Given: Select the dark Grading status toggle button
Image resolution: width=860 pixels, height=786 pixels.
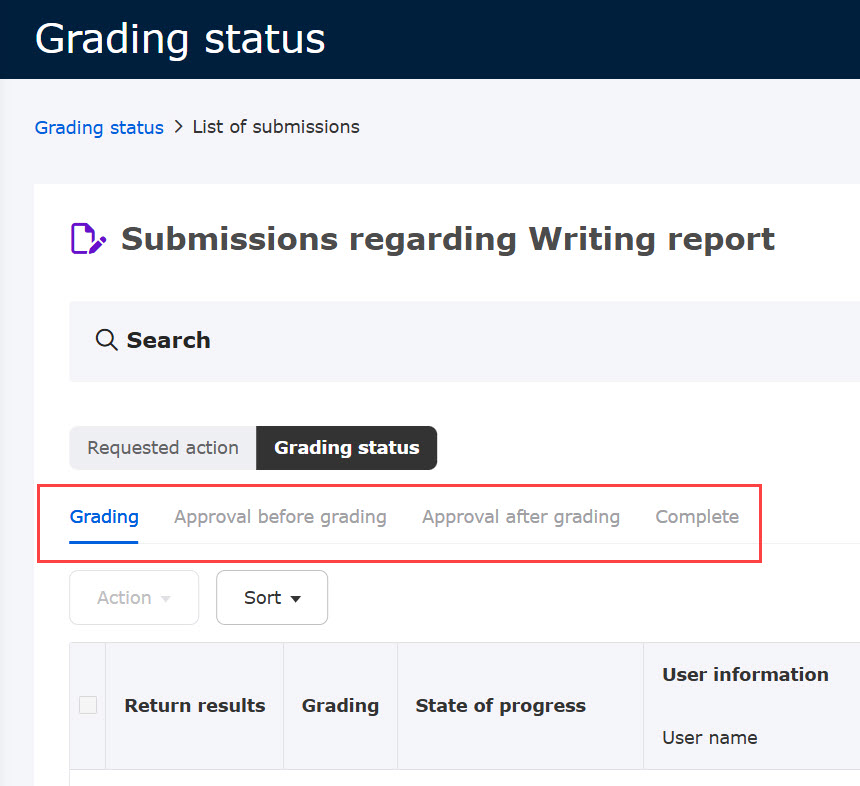Looking at the screenshot, I should 346,448.
